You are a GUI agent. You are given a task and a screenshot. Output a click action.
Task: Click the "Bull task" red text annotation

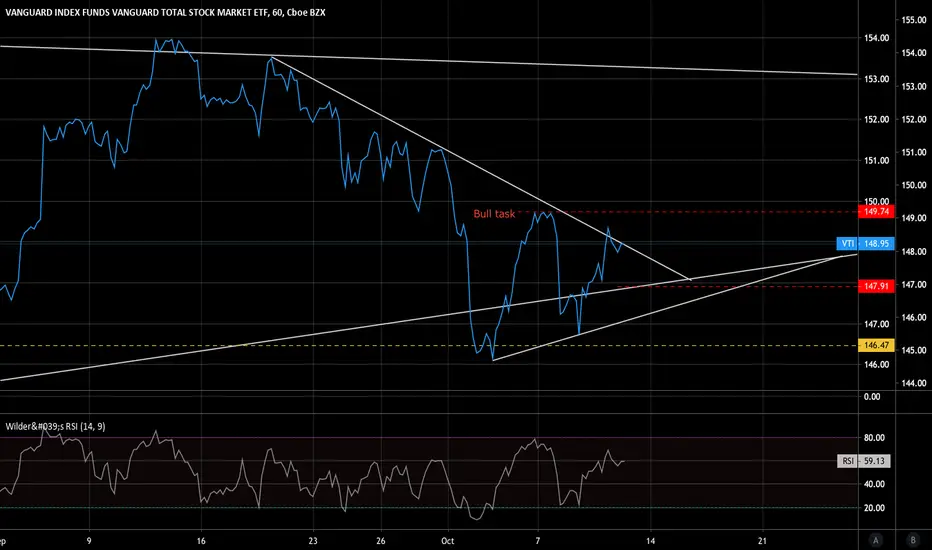pyautogui.click(x=494, y=213)
